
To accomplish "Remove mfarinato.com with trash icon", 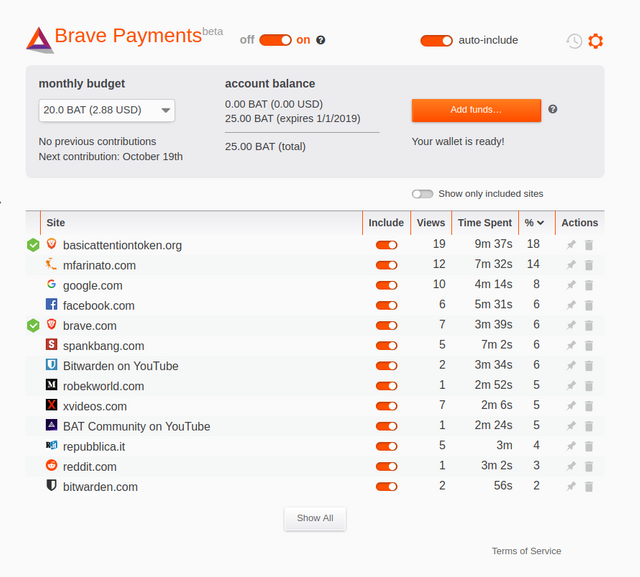I will 589,265.
